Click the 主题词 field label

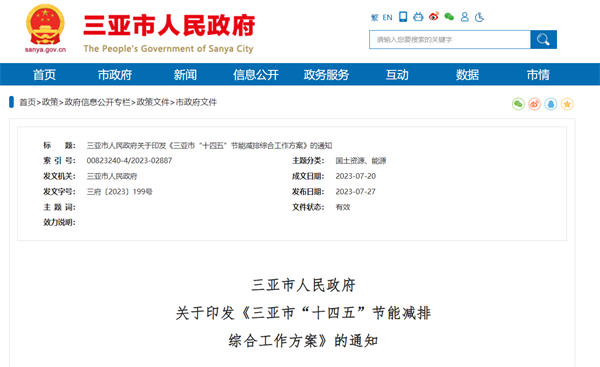[59, 207]
